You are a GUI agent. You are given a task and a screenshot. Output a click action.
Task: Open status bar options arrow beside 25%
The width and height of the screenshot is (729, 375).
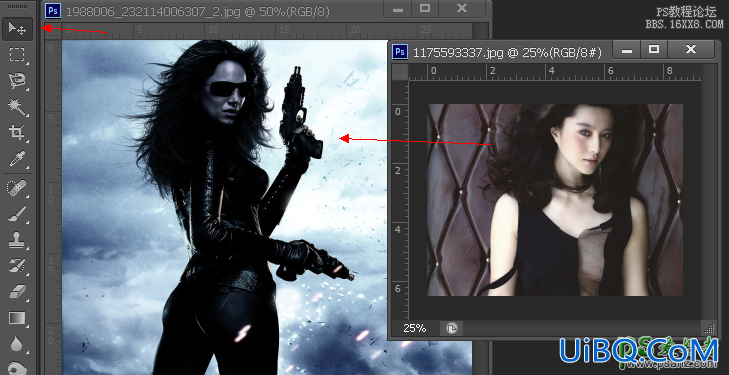(451, 329)
